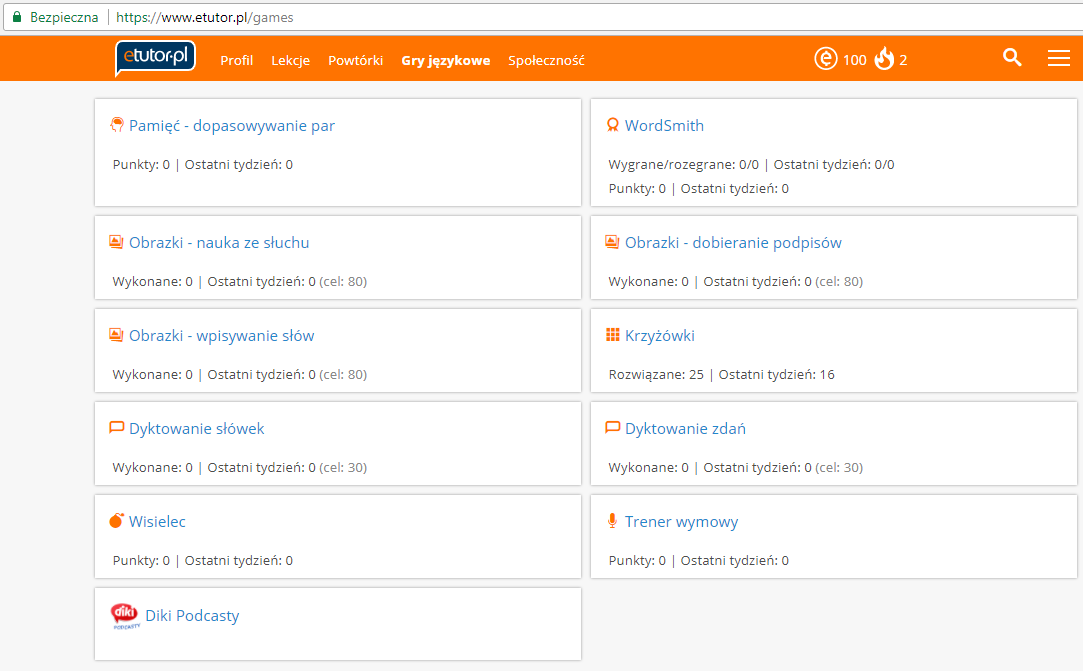
Task: Click the browser address bar URL
Action: [205, 18]
